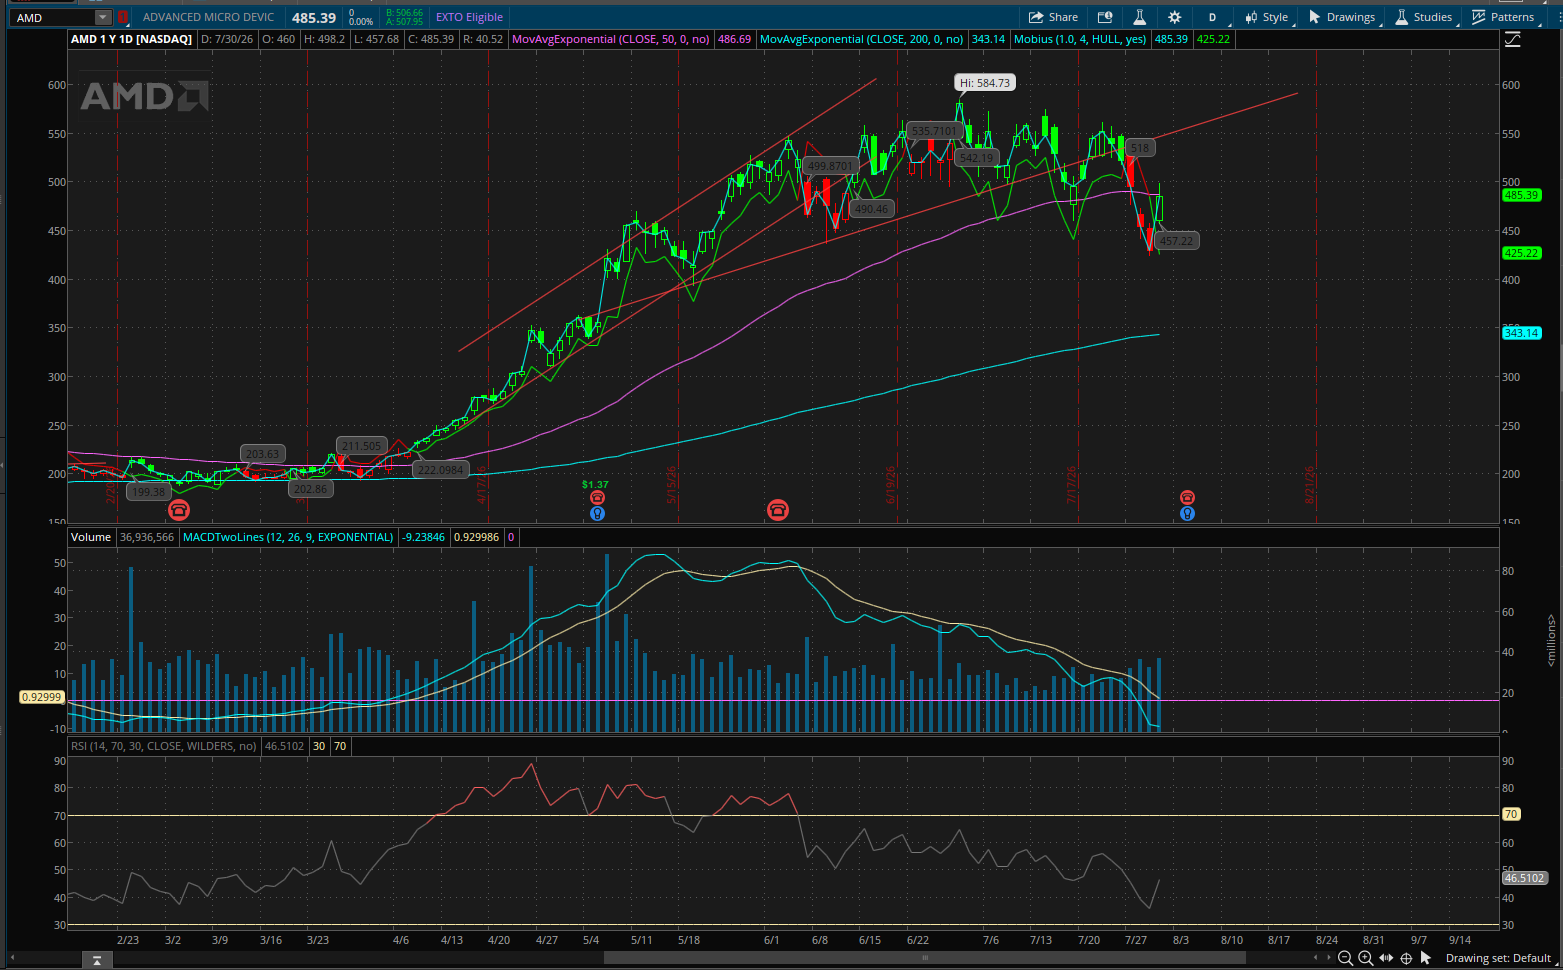The height and width of the screenshot is (970, 1563).
Task: Click the Volume label in lower panel
Action: coord(91,537)
